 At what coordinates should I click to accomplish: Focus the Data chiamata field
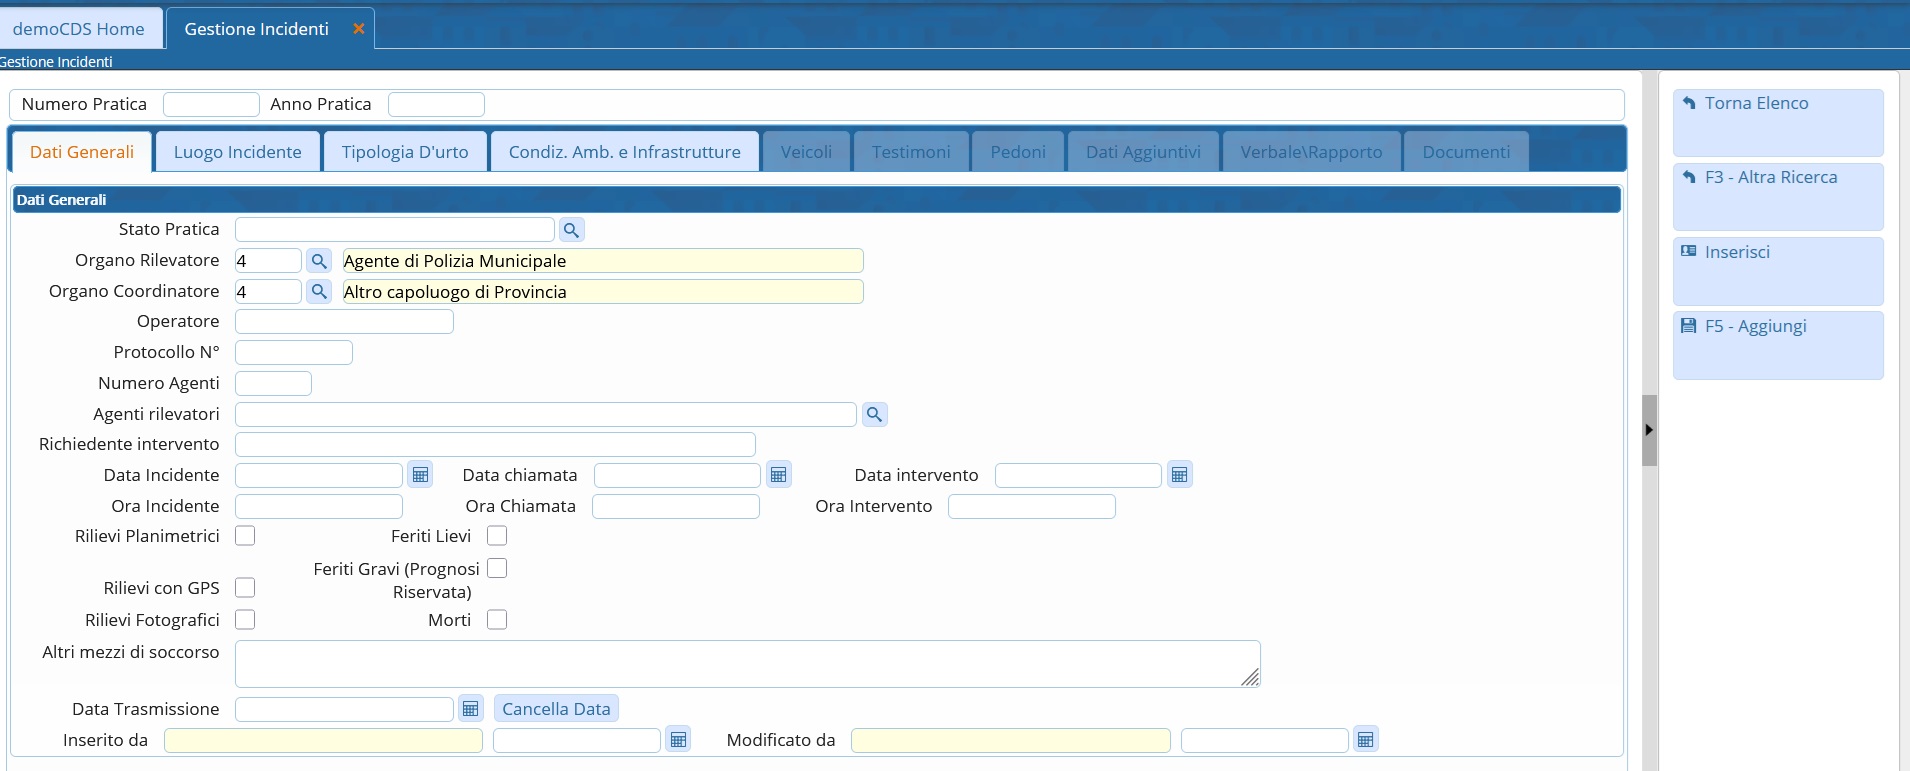(x=677, y=475)
